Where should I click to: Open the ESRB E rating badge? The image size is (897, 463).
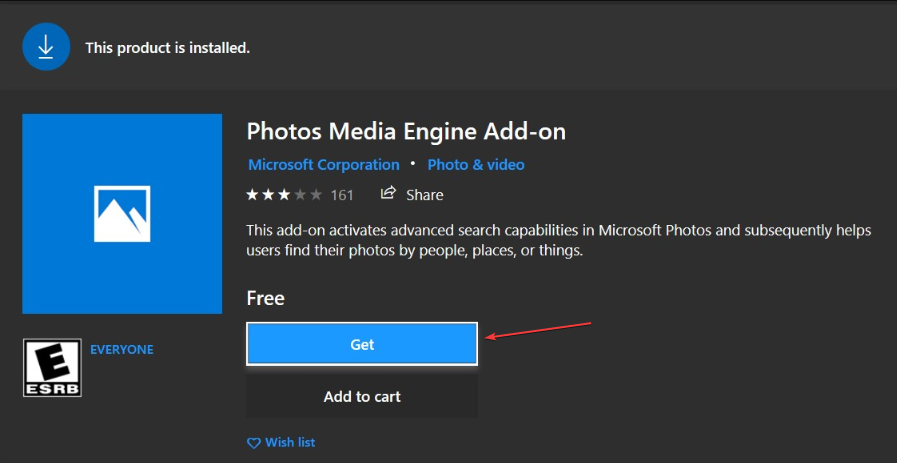coord(52,367)
